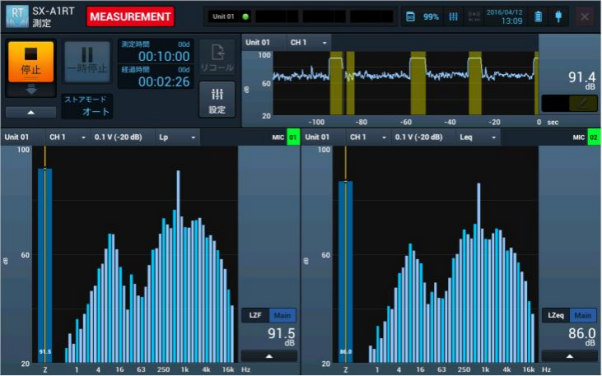Image resolution: width=602 pixels, height=376 pixels.
Task: Toggle the LZF display button
Action: [x=255, y=315]
